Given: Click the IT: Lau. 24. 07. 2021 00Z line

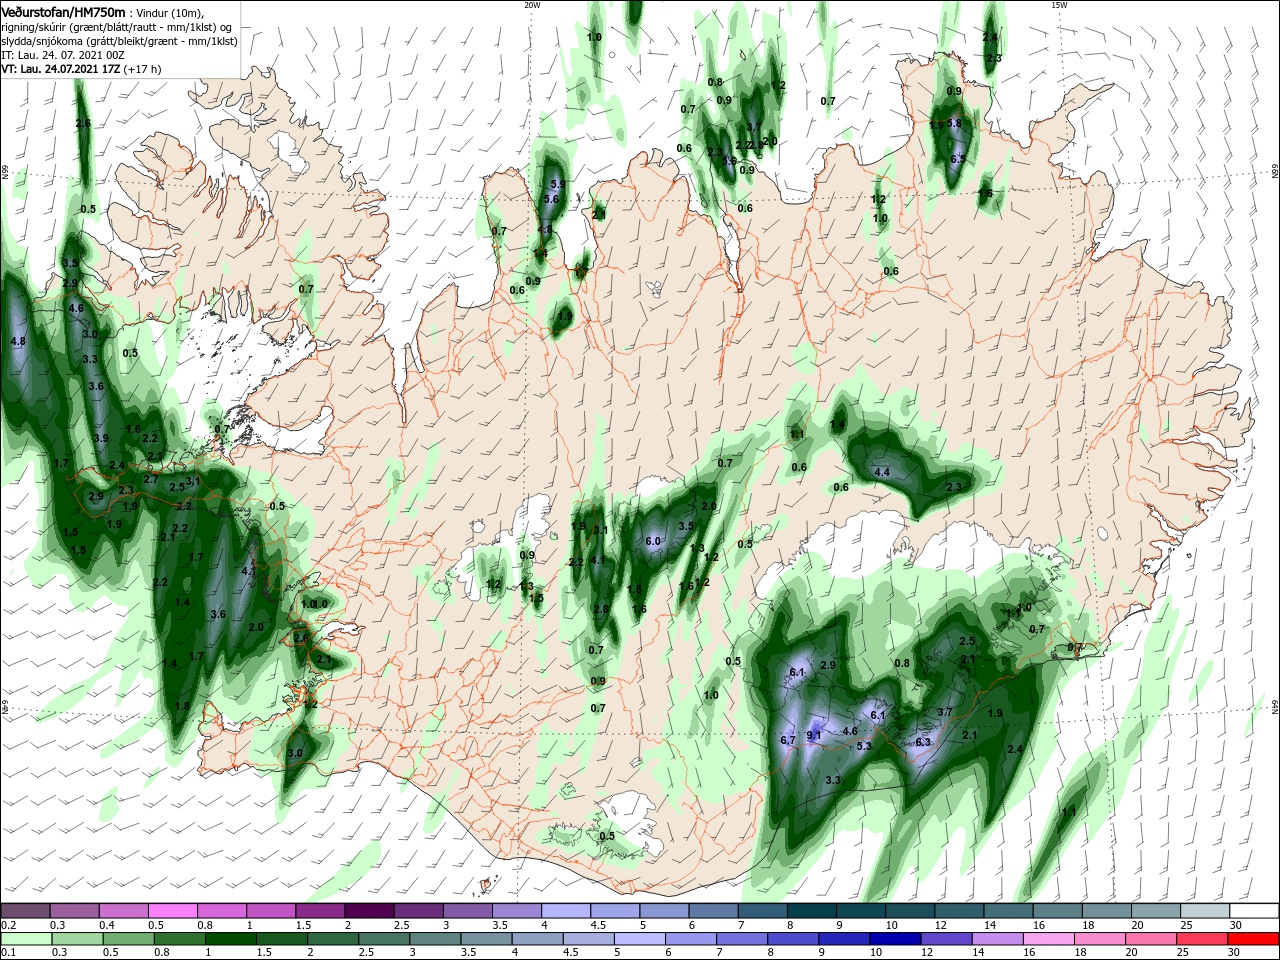Looking at the screenshot, I should pos(62,55).
